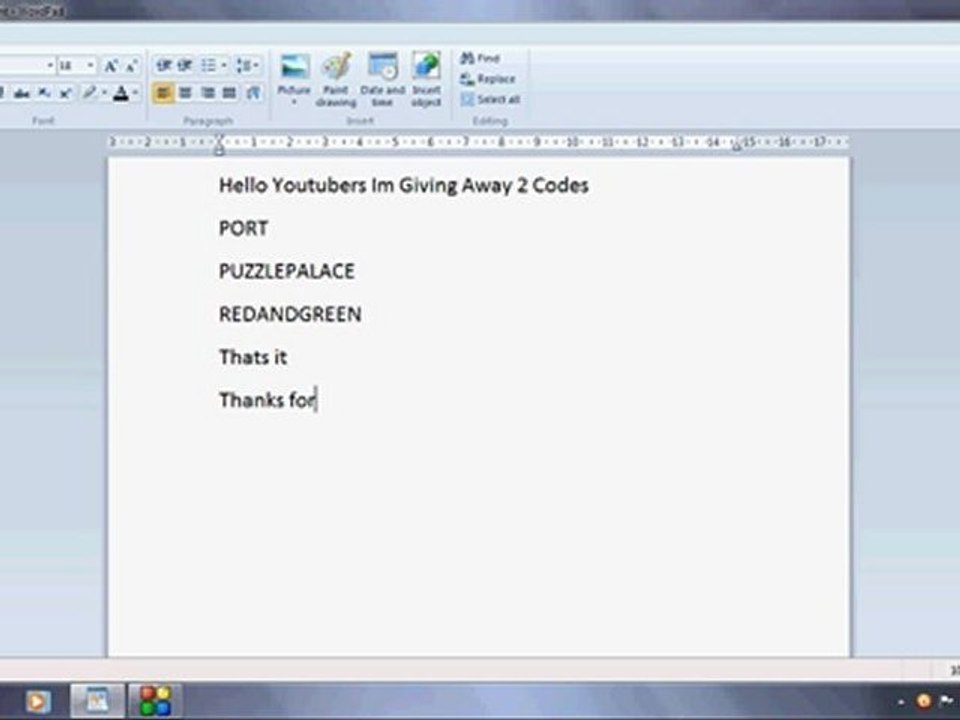Viewport: 960px width, 720px height.
Task: Toggle subscript formatting
Action: (44, 93)
